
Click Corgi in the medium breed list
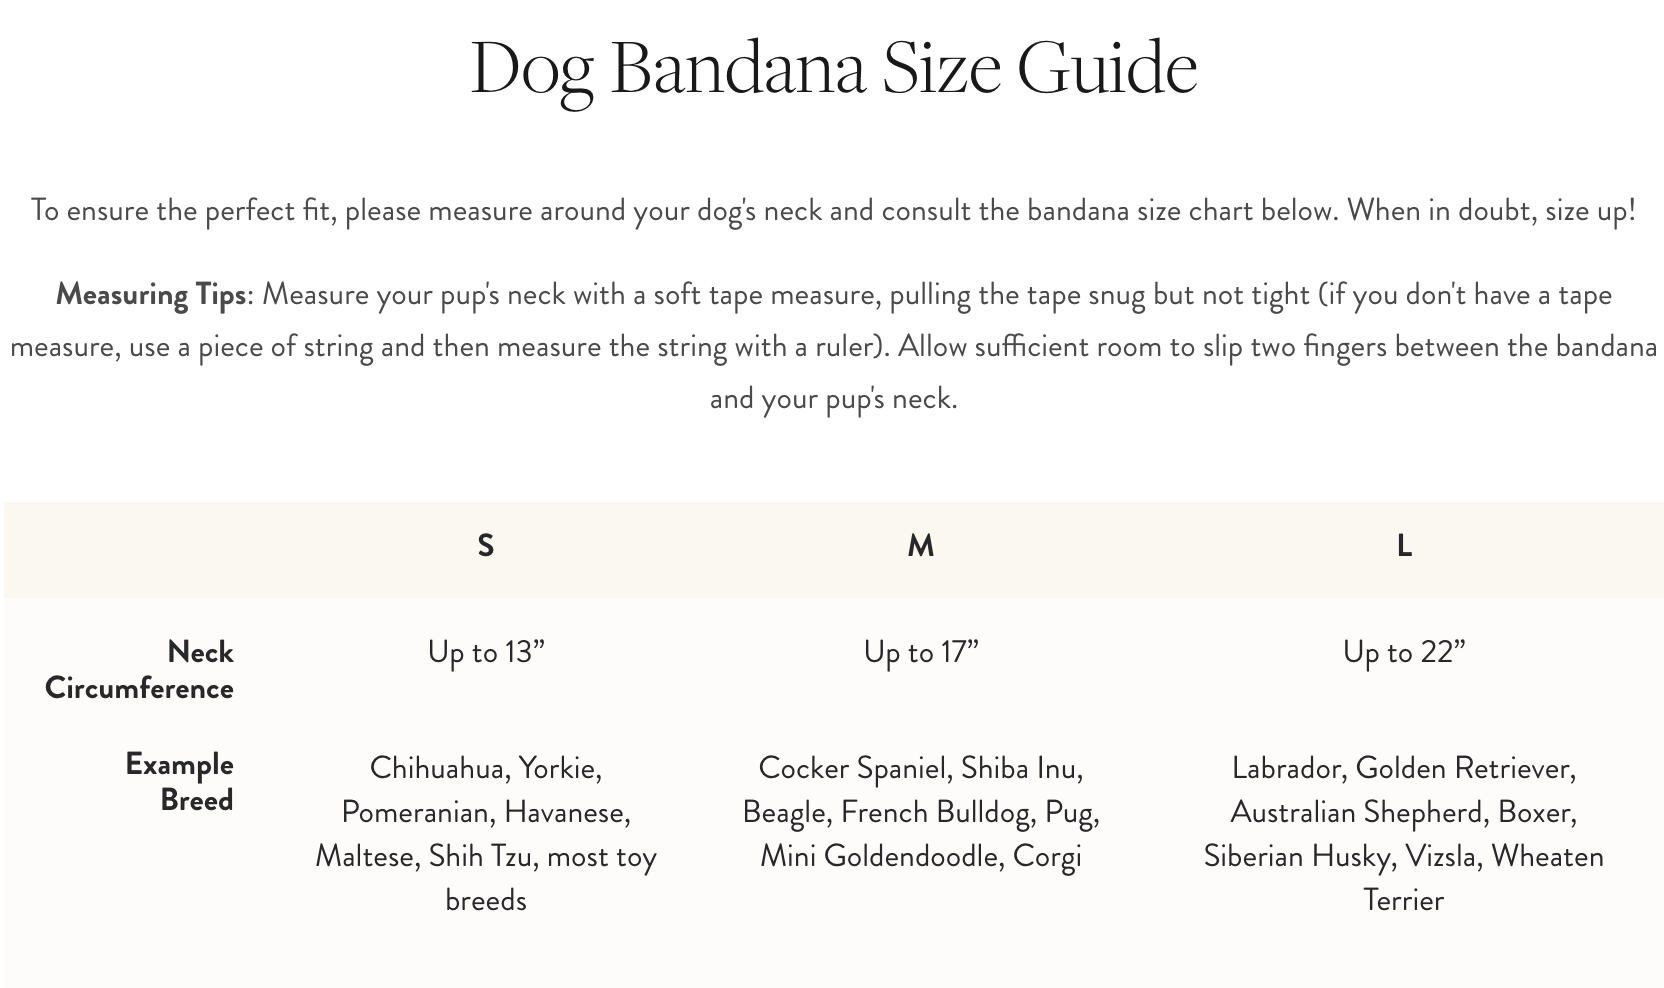click(1047, 856)
